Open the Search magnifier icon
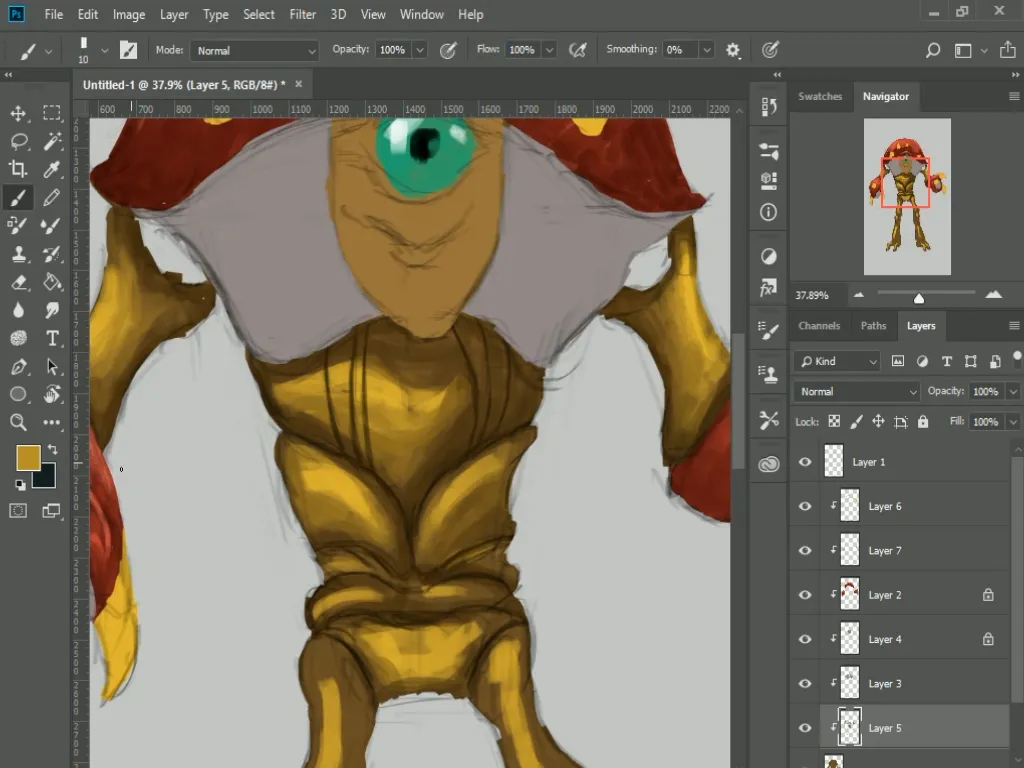Image resolution: width=1024 pixels, height=768 pixels. (x=933, y=50)
